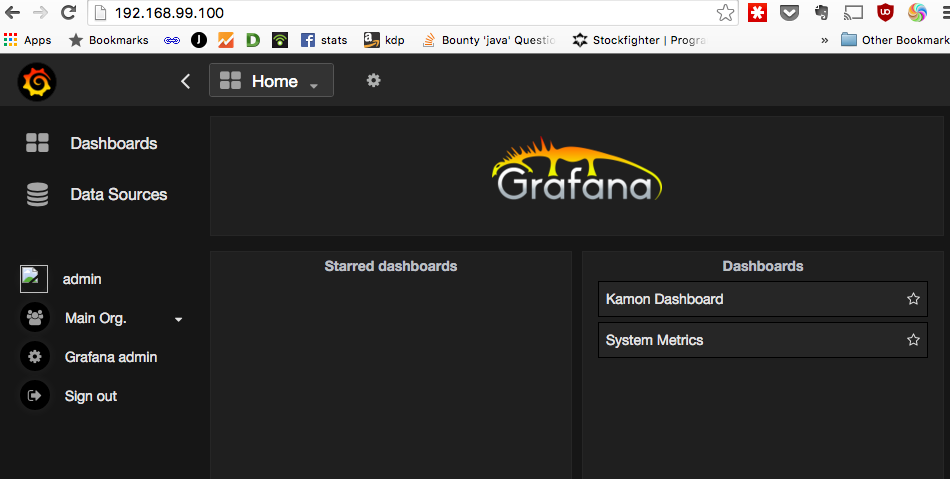950x479 pixels.
Task: Click the Sign out link
Action: point(91,396)
